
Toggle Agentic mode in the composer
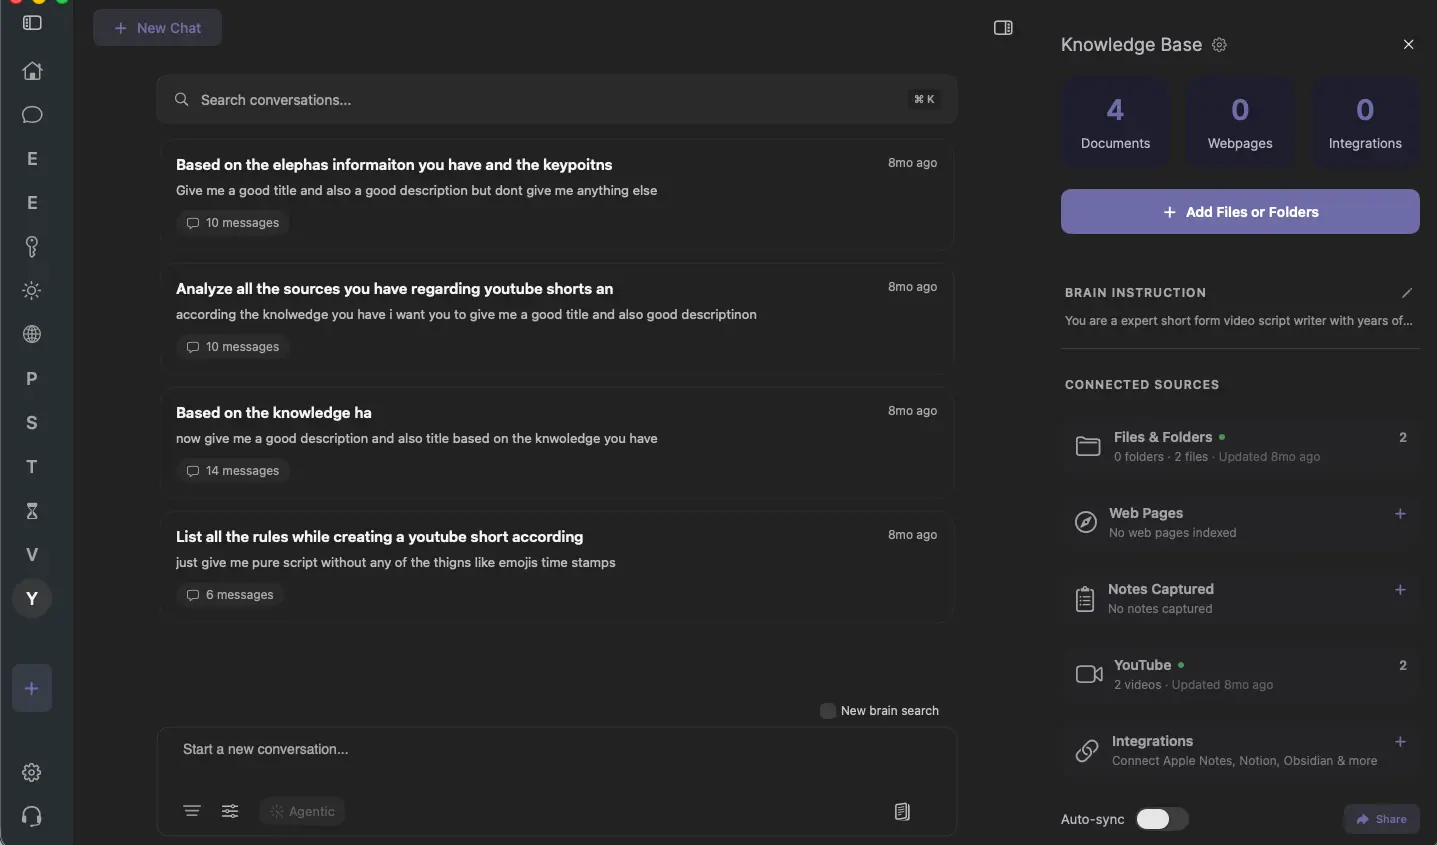[301, 811]
